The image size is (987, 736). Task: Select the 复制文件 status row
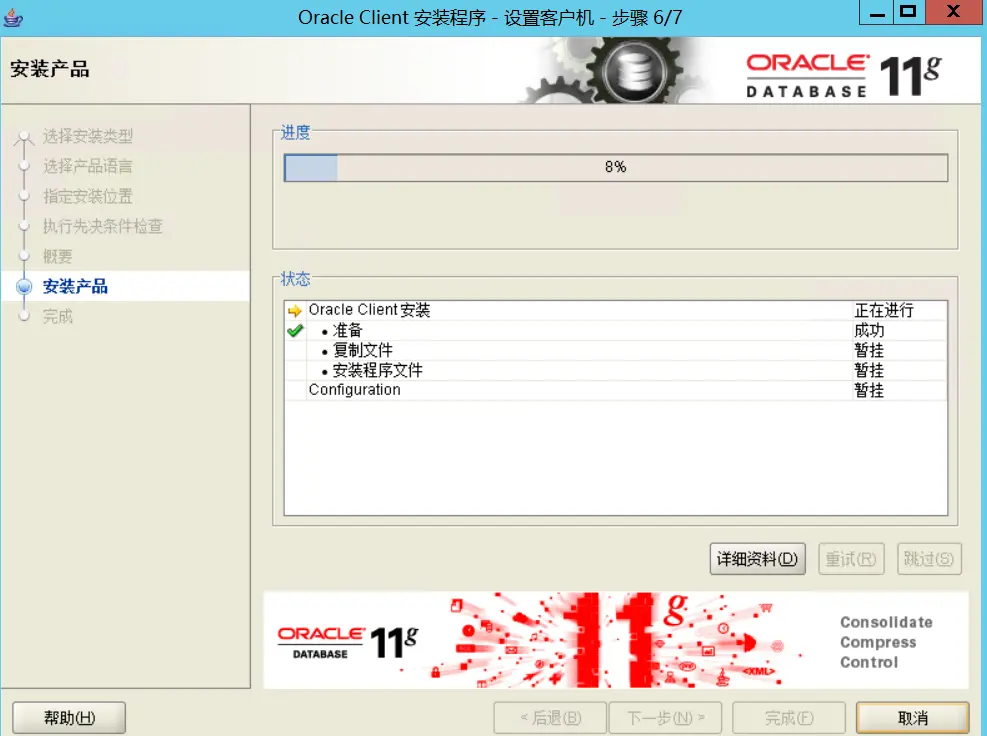click(x=616, y=350)
